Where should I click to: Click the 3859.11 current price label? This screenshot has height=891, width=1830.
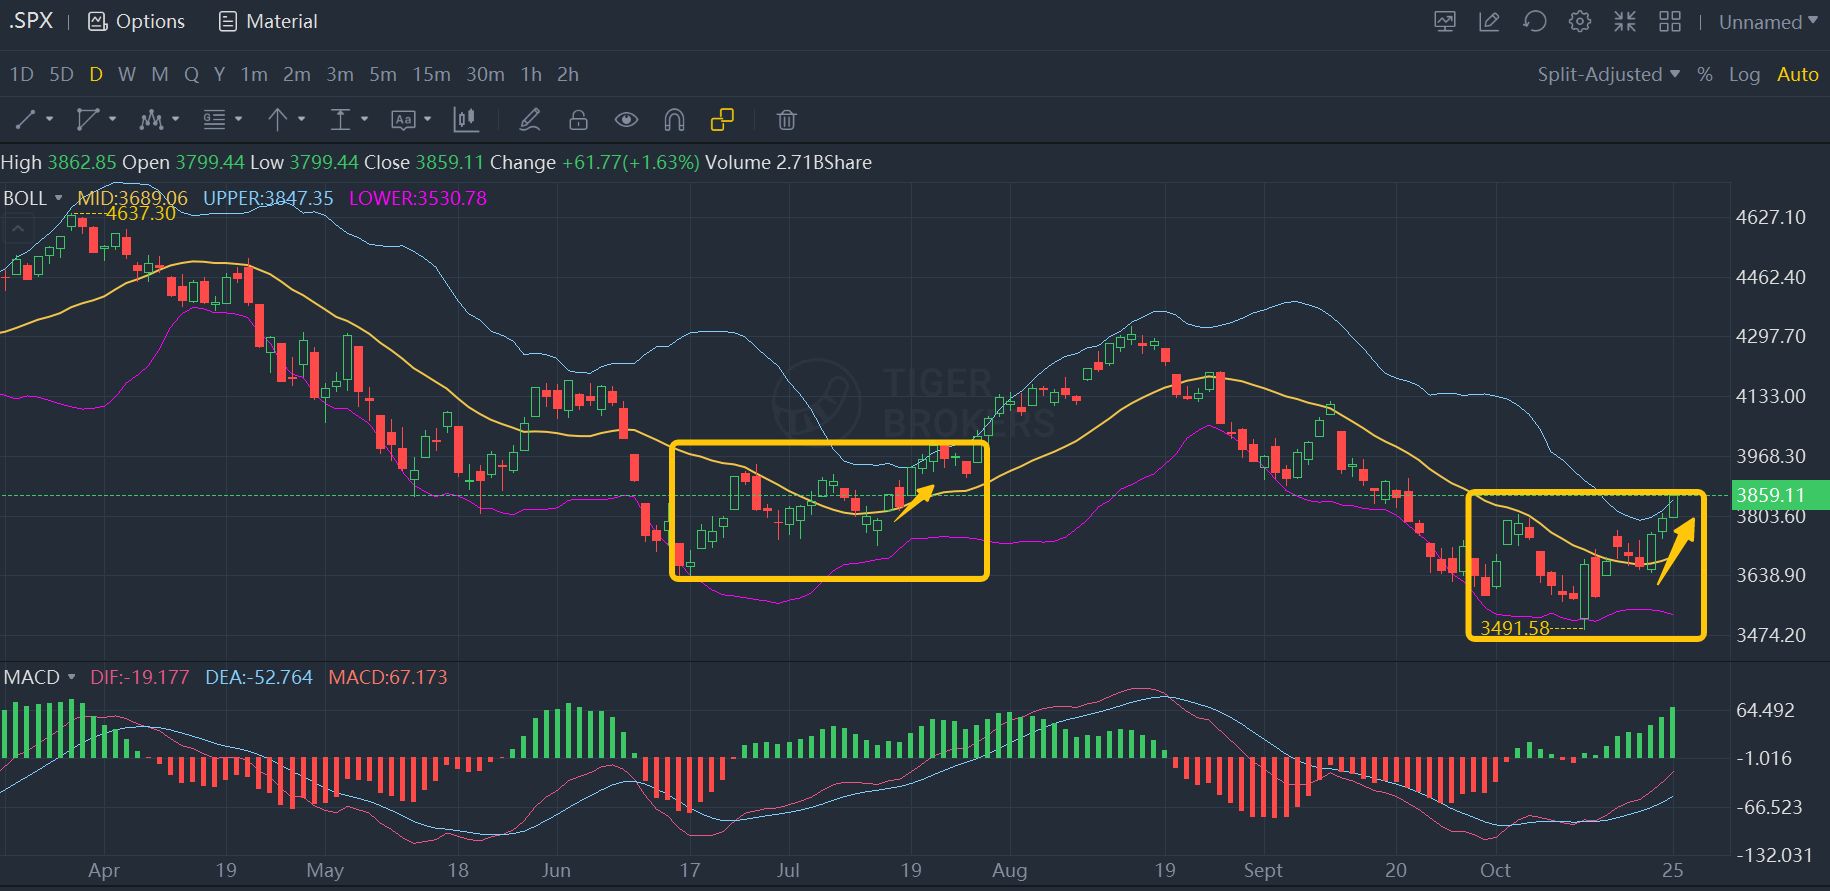pos(1770,495)
